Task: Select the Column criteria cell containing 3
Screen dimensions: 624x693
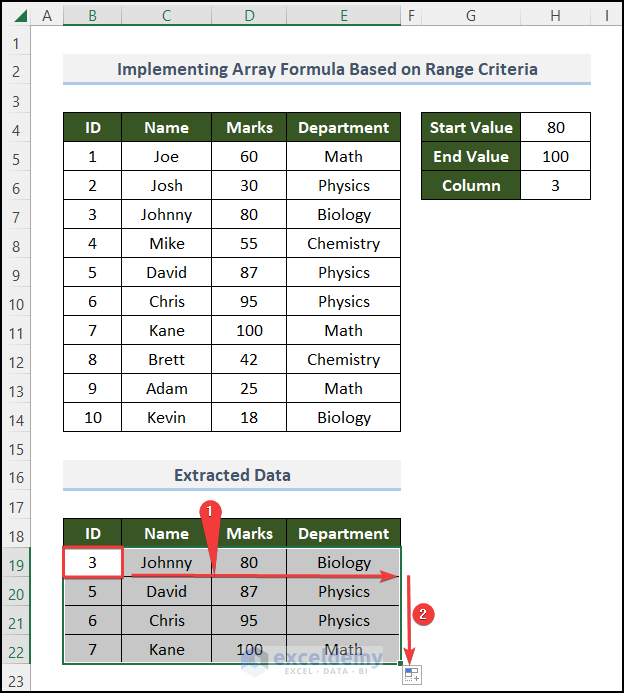Action: (556, 186)
